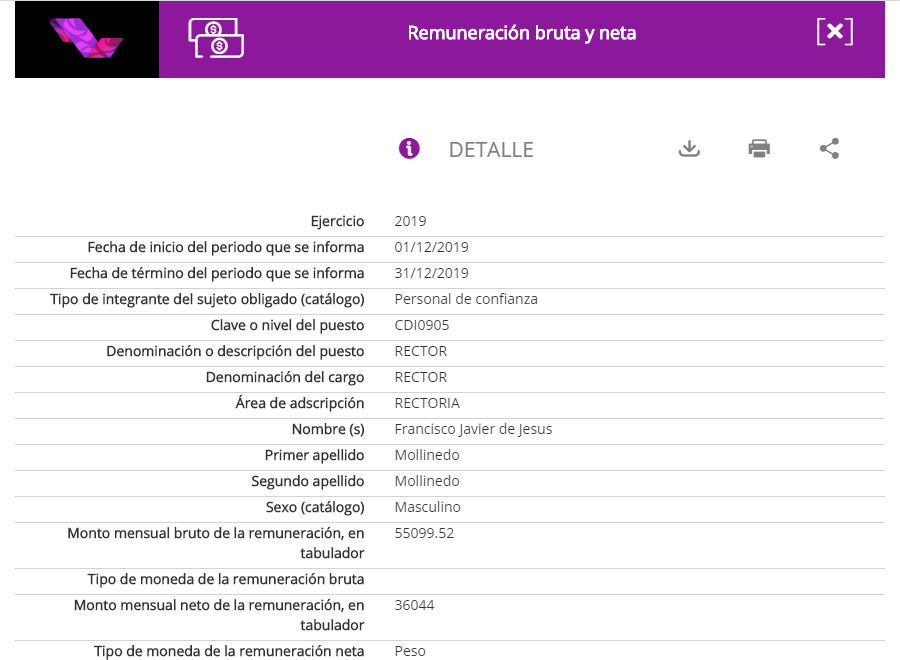The width and height of the screenshot is (900, 660).
Task: Click the position code CDI0905
Action: [x=422, y=325]
